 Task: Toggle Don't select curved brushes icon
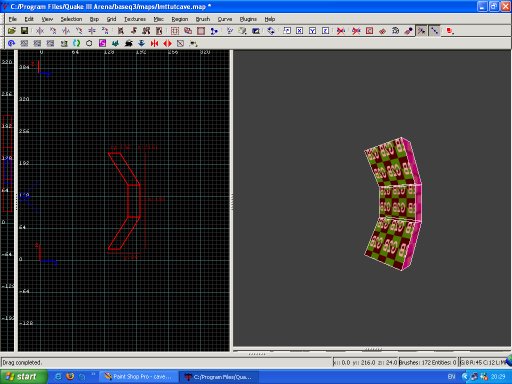tap(341, 31)
